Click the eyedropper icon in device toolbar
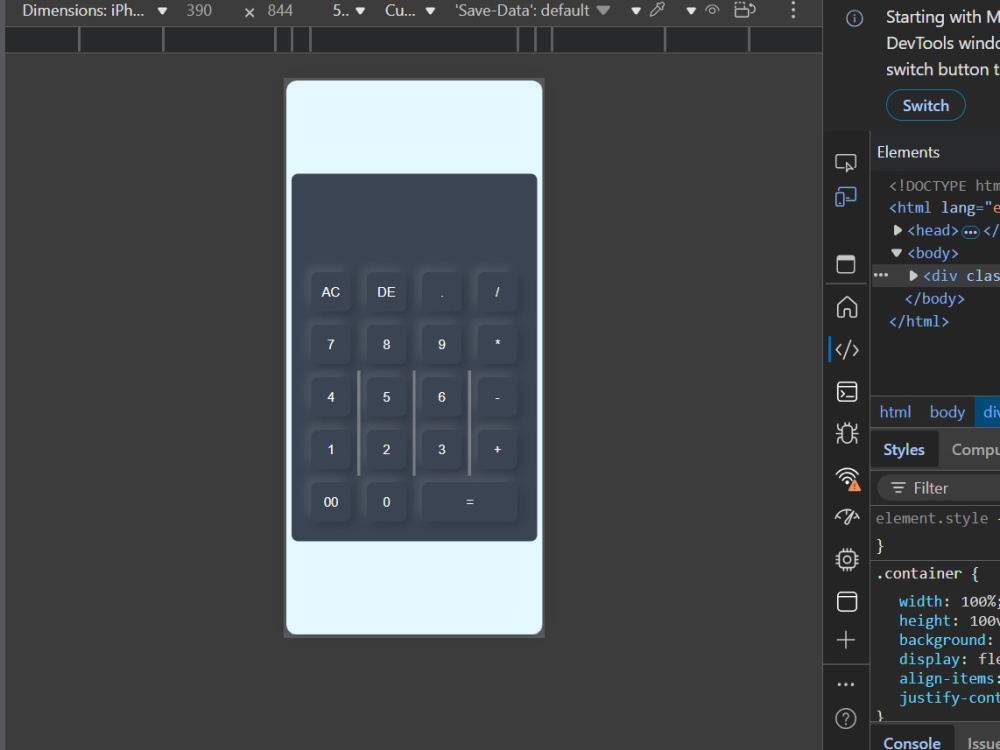Screen dimensions: 1000x750 (658, 10)
